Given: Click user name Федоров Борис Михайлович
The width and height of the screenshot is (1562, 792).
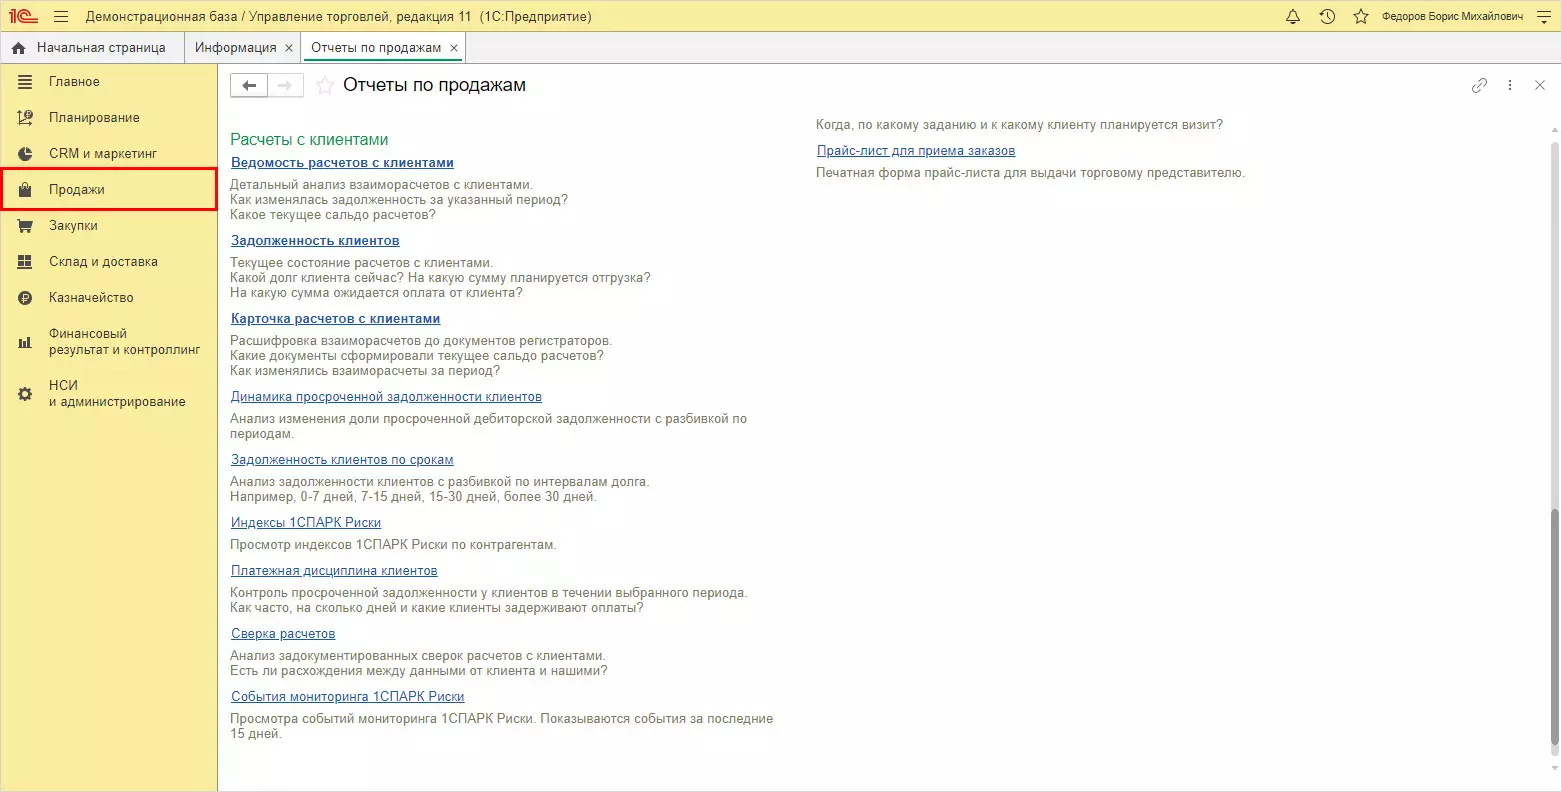Looking at the screenshot, I should (x=1452, y=17).
